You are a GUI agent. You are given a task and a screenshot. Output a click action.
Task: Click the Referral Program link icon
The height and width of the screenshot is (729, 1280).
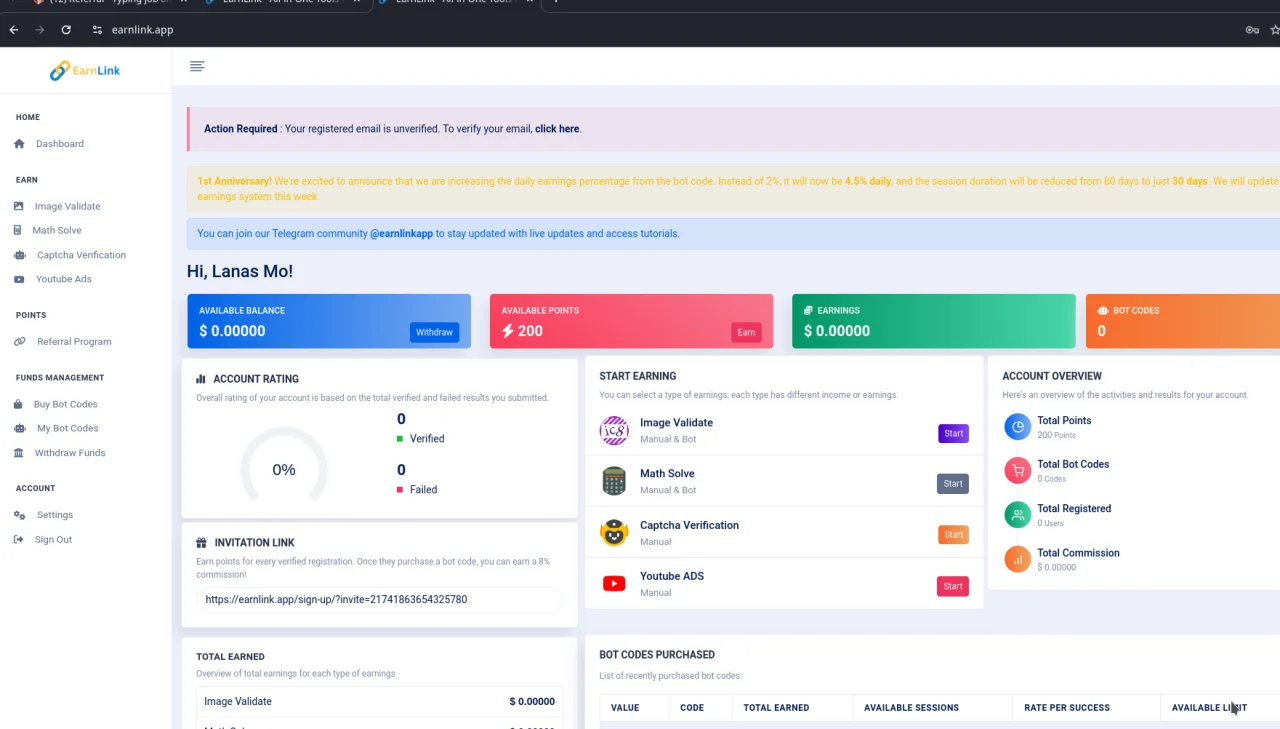19,342
